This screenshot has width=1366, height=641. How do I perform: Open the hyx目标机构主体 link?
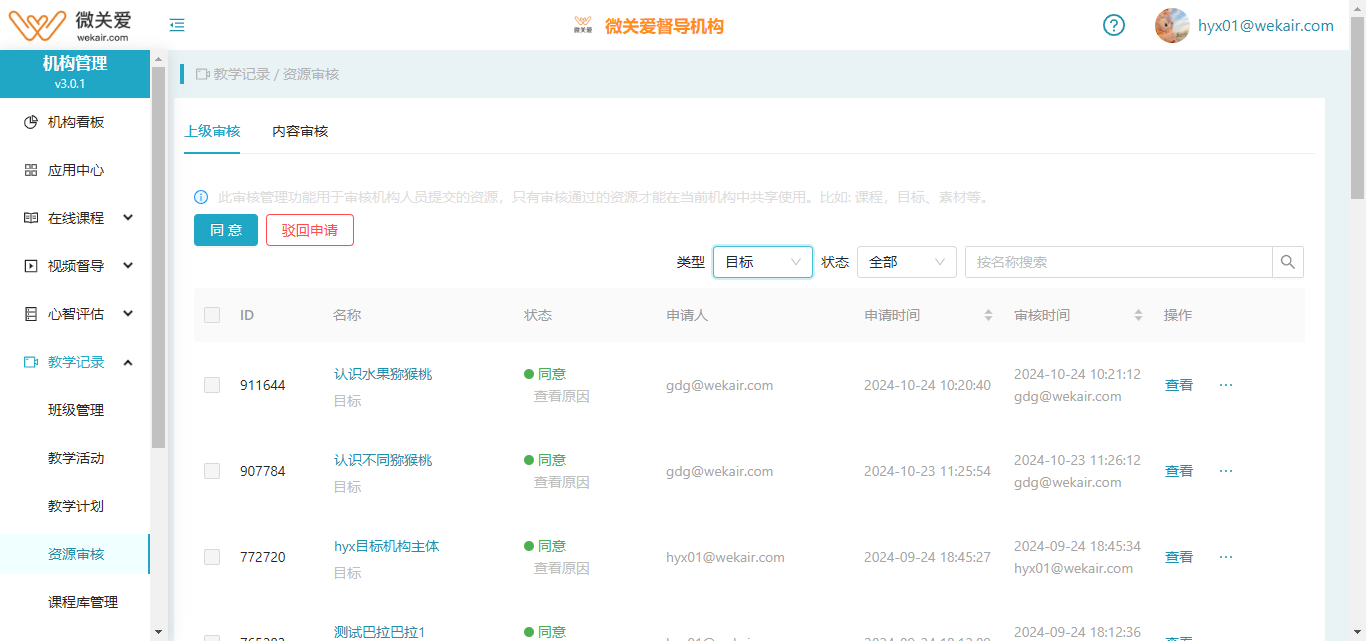pyautogui.click(x=387, y=546)
